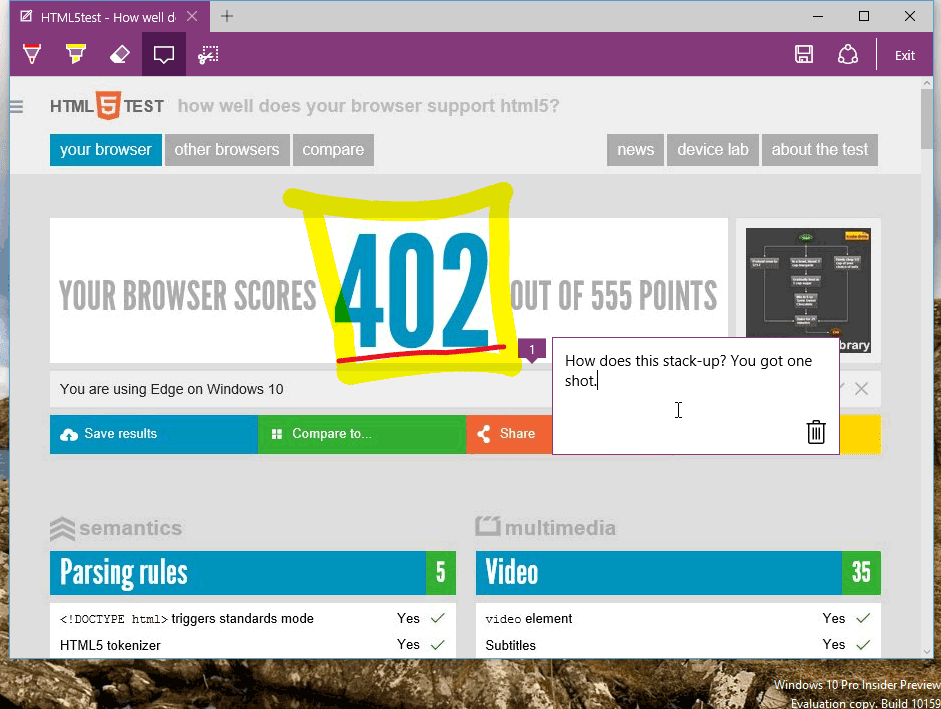This screenshot has height=709, width=941.
Task: Click the multimedia clapperboard icon
Action: (488, 526)
